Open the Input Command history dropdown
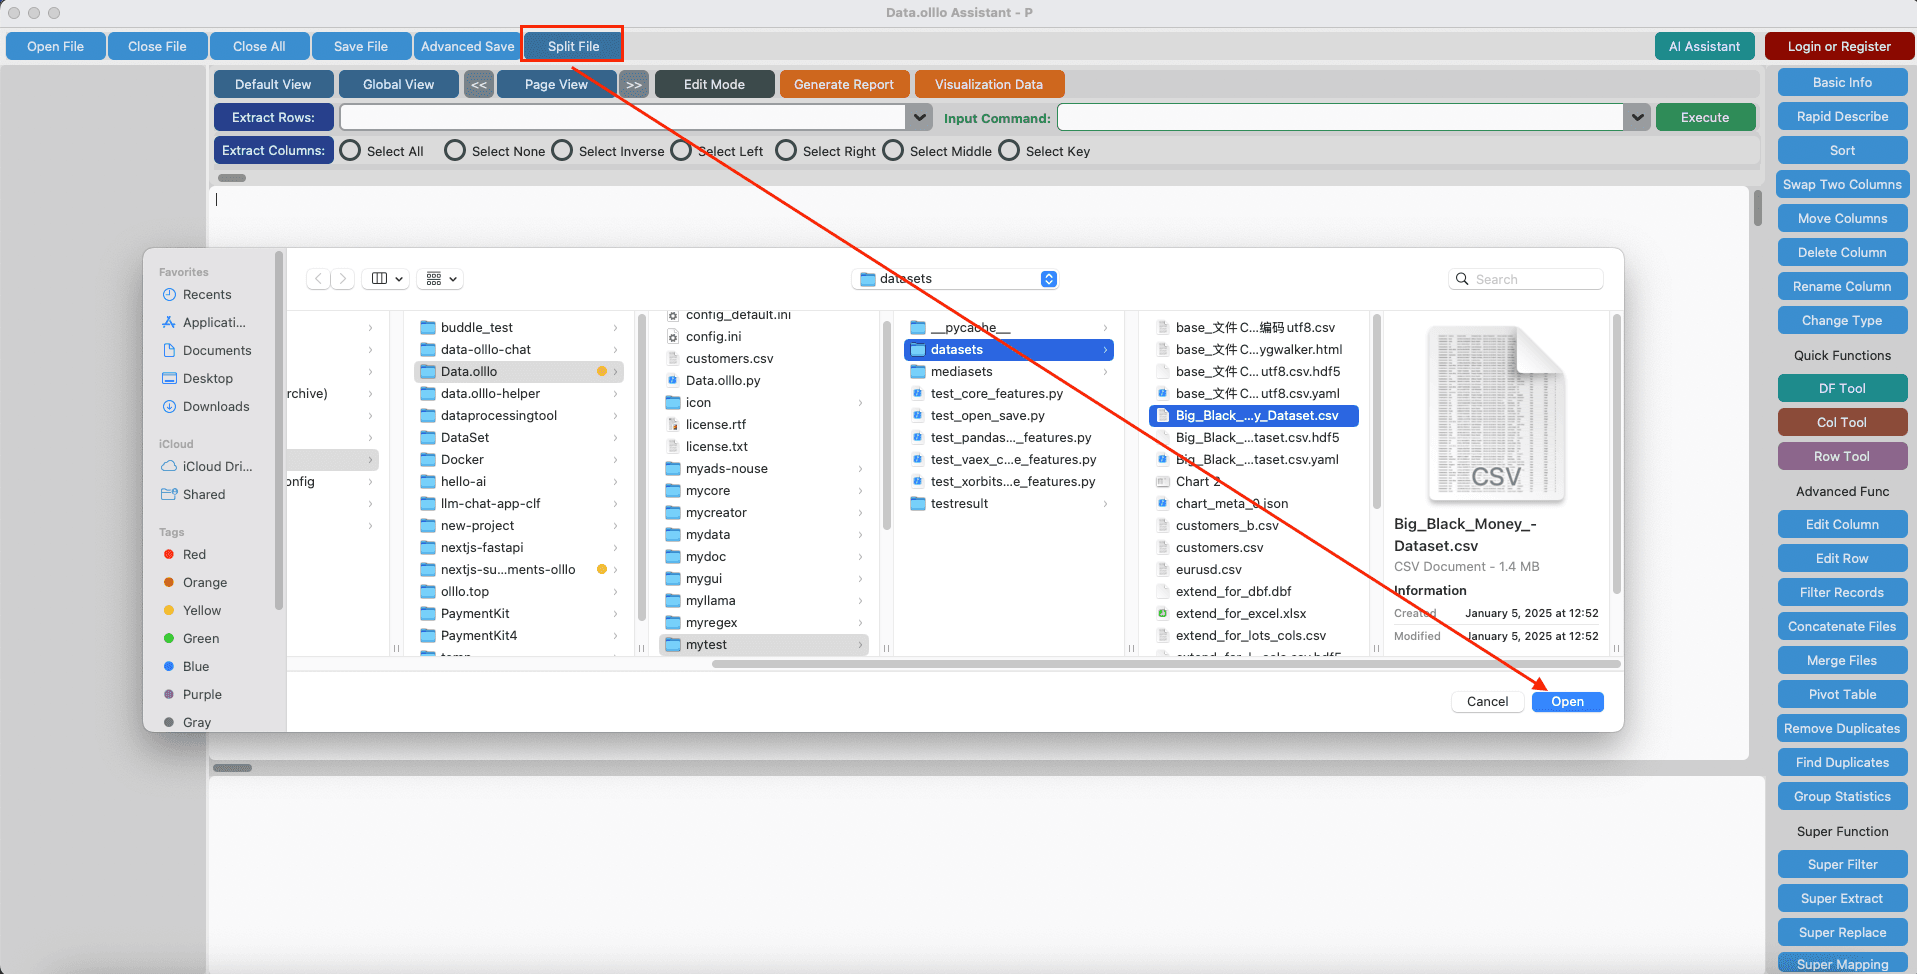Image resolution: width=1917 pixels, height=974 pixels. (1637, 117)
